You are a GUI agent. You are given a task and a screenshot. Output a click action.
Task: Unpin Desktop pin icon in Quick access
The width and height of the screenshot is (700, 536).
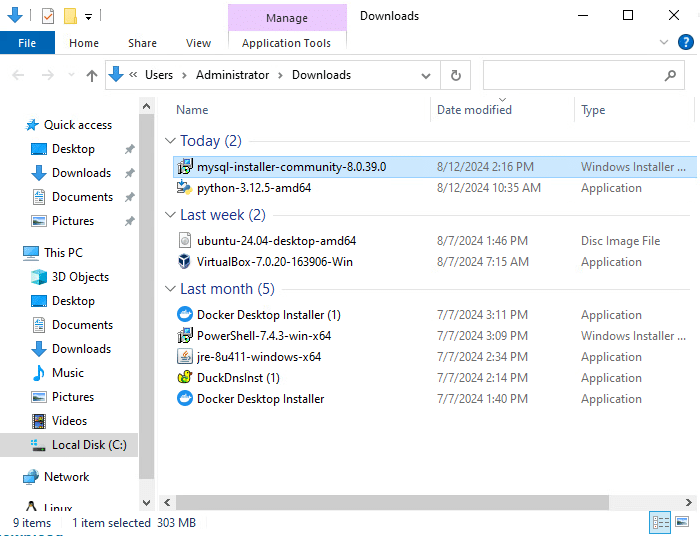coord(129,149)
